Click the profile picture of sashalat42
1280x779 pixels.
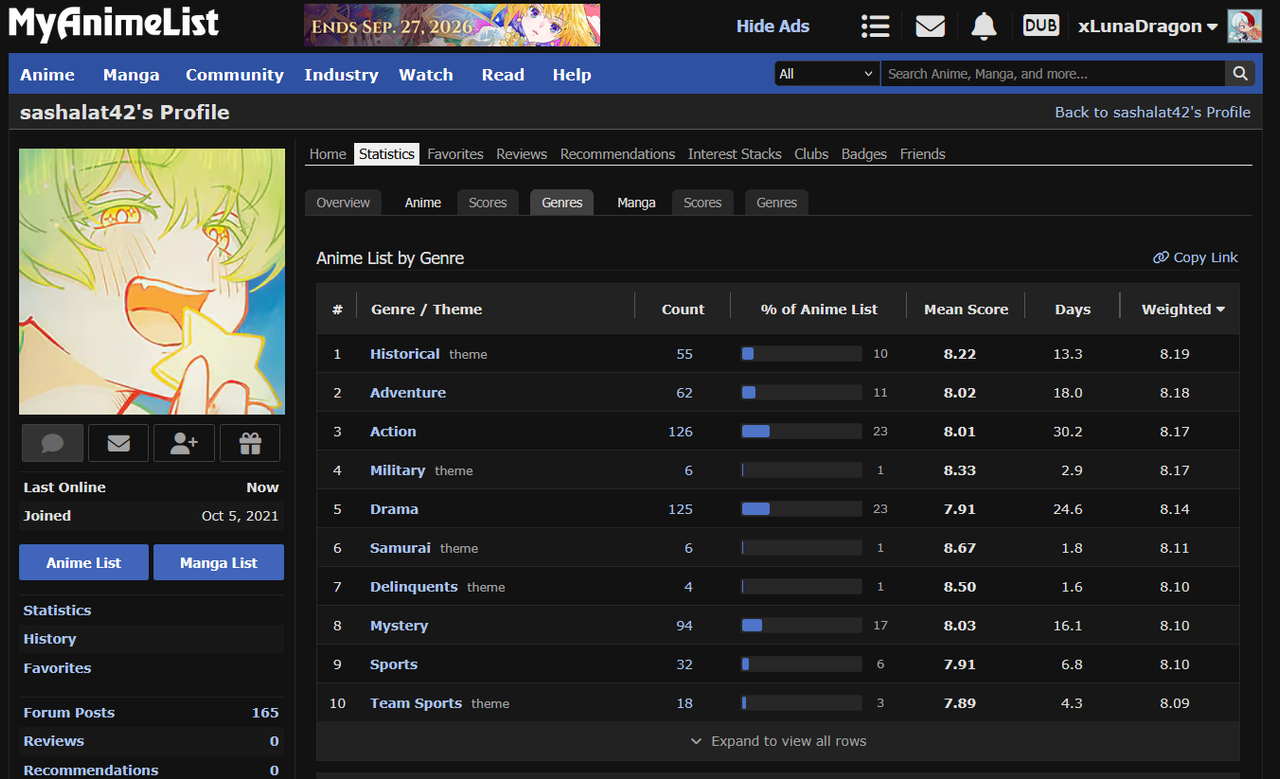(x=152, y=281)
